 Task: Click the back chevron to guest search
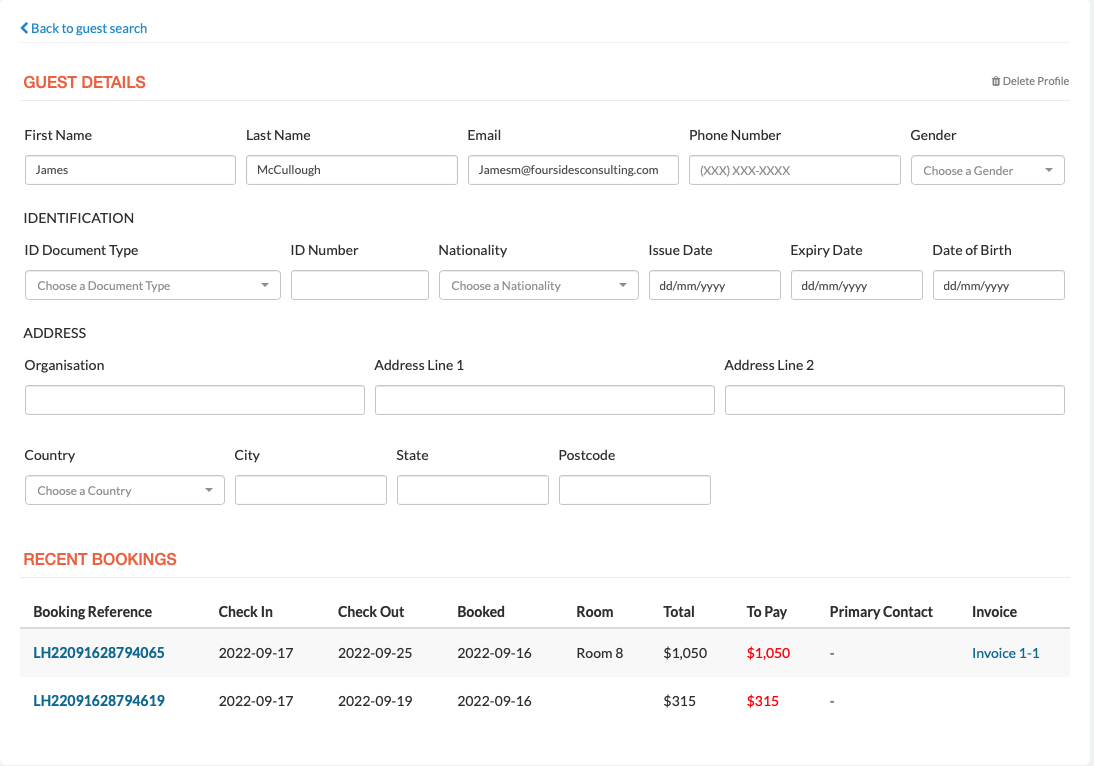tap(25, 28)
